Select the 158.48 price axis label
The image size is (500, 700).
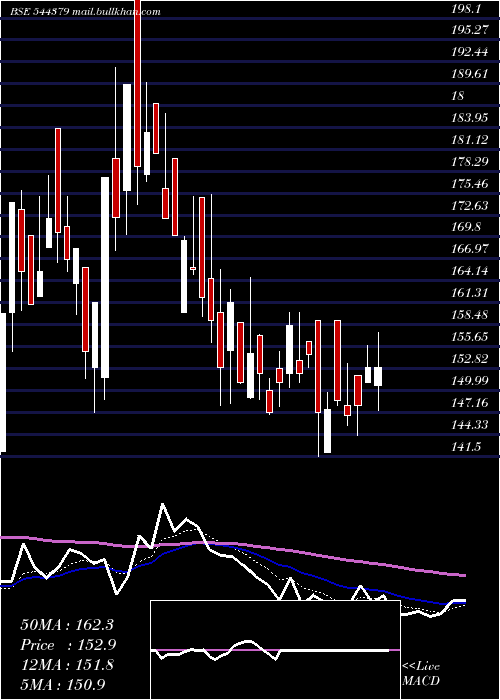click(469, 314)
